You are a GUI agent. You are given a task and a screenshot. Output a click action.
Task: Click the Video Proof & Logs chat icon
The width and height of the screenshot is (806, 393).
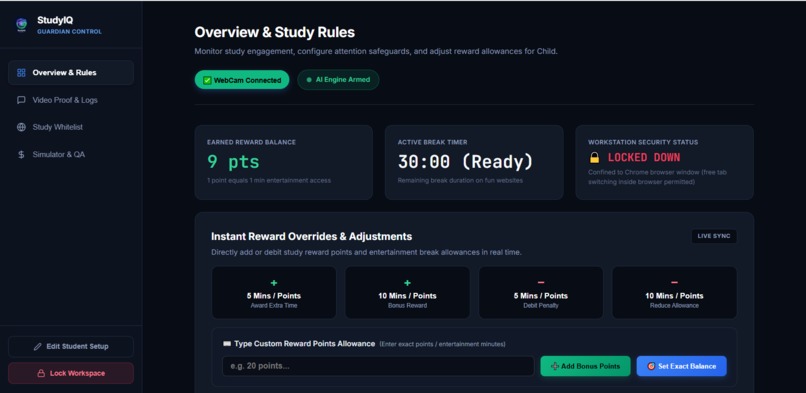pyautogui.click(x=21, y=100)
